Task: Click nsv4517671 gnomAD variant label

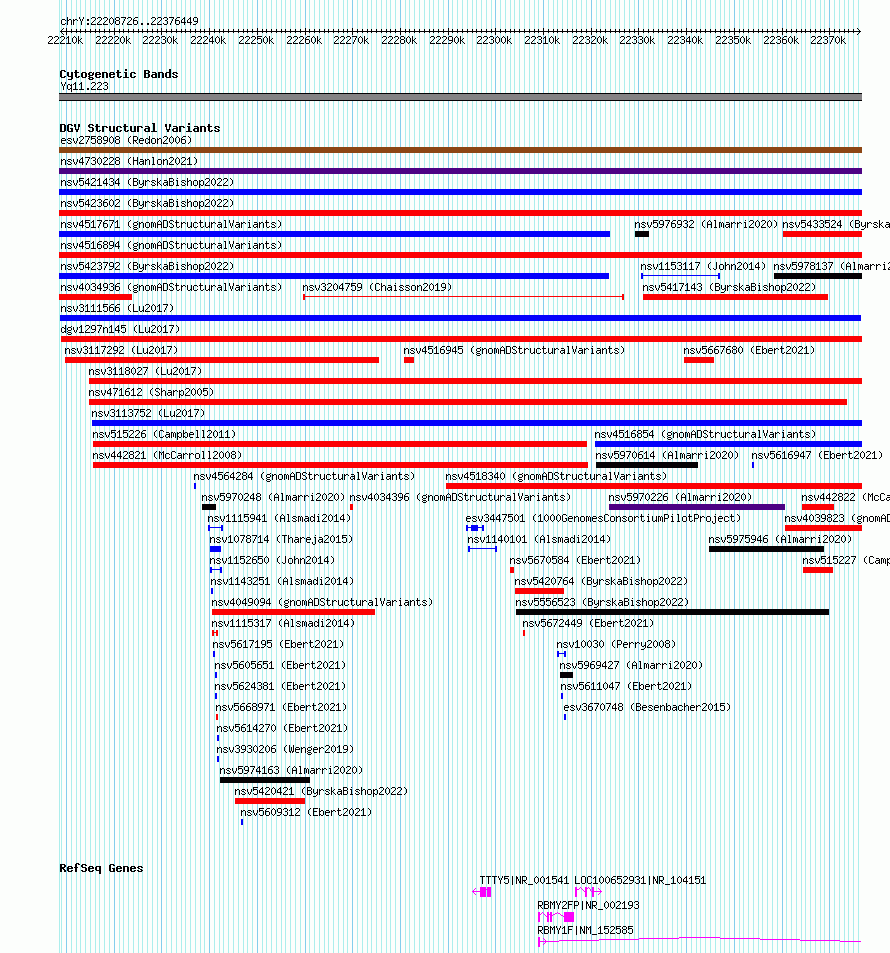Action: point(171,224)
